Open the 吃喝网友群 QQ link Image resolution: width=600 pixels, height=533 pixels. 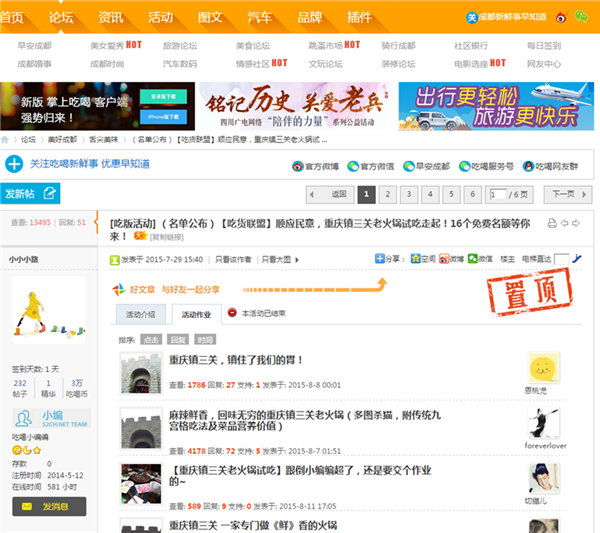[x=550, y=166]
